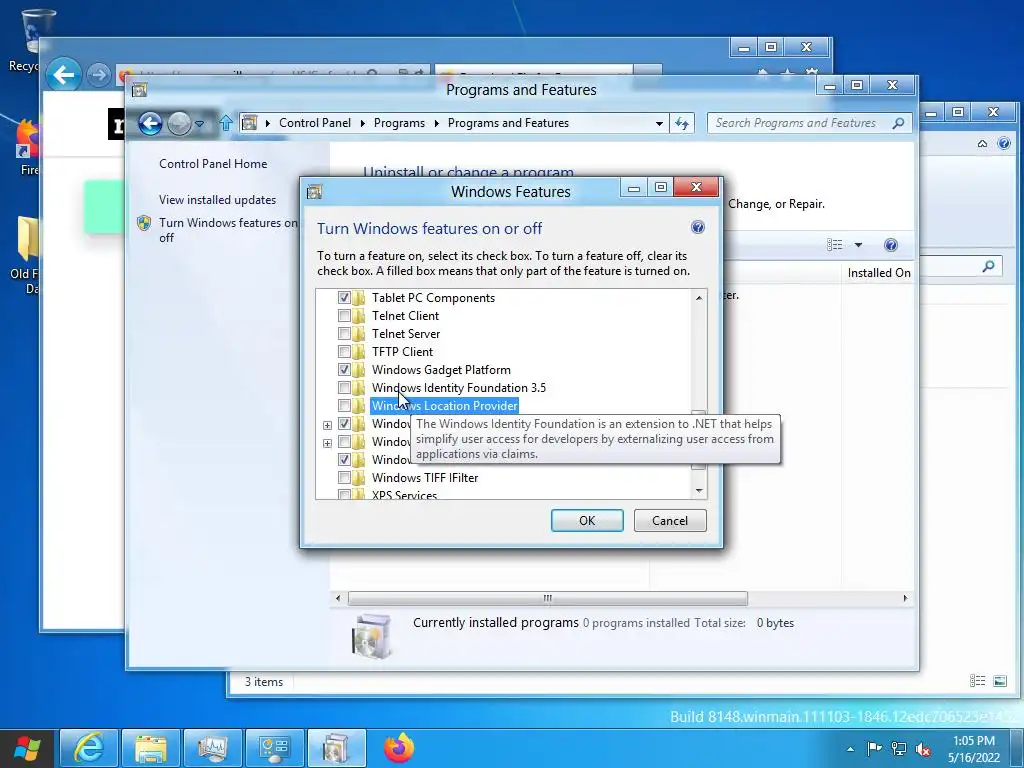The image size is (1024, 768).
Task: Check Windows Identity Foundation 3.5 checkbox
Action: coord(344,388)
